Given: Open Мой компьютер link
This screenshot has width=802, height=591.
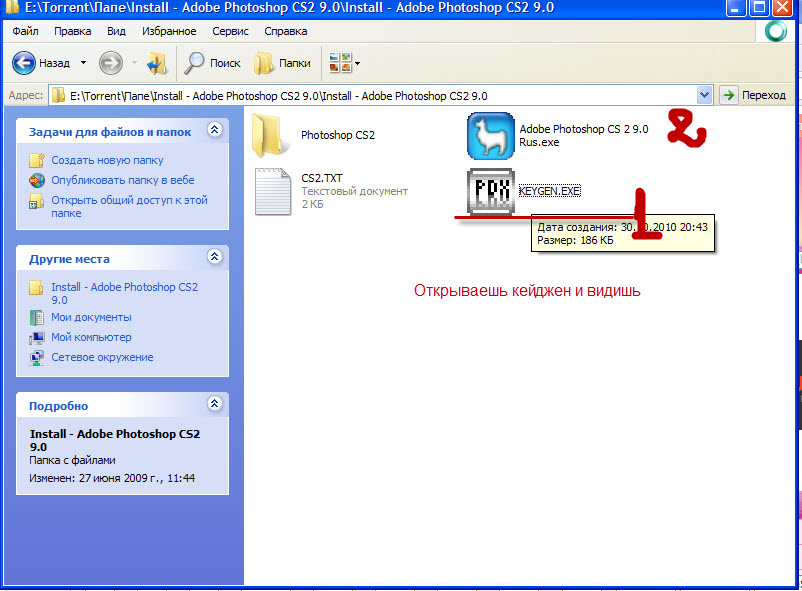Looking at the screenshot, I should [91, 337].
